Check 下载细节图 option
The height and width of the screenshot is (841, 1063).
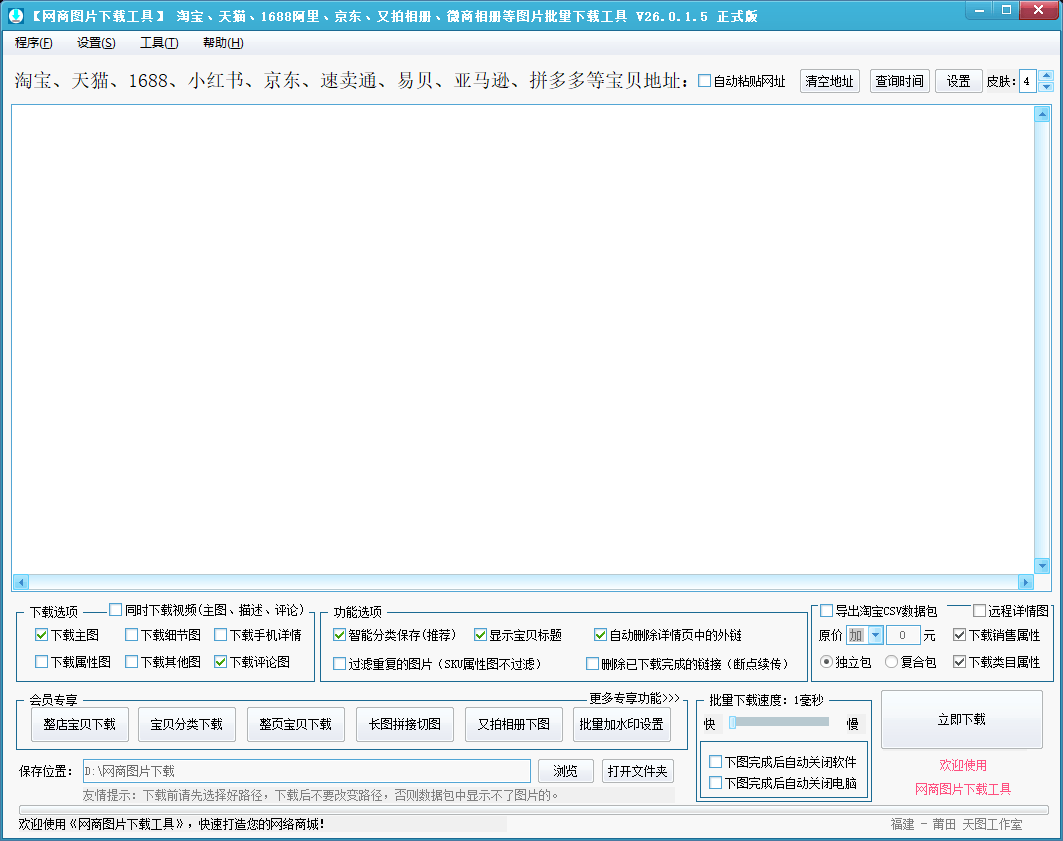[x=132, y=635]
